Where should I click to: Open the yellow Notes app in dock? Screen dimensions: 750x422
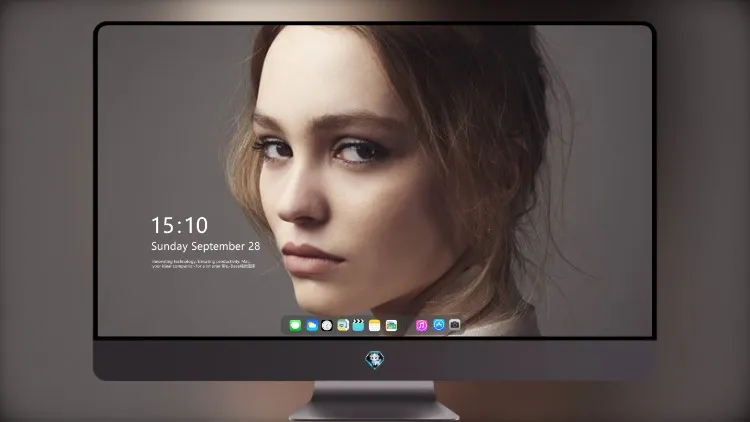(375, 325)
